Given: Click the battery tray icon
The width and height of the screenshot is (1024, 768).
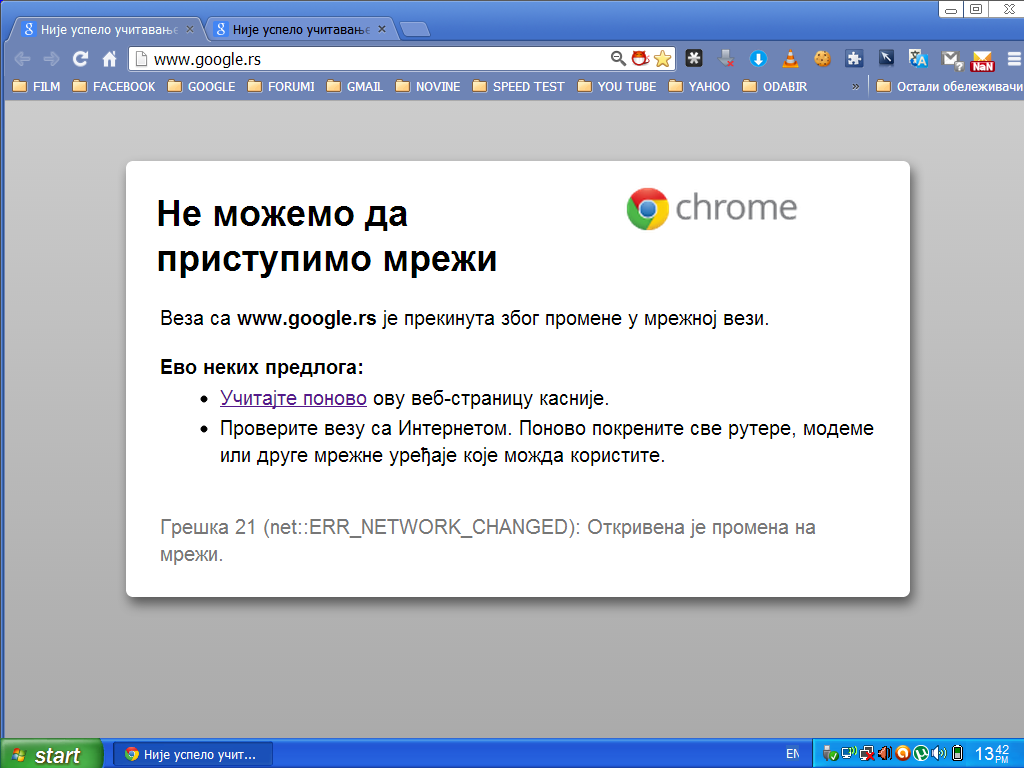Looking at the screenshot, I should pos(957,754).
